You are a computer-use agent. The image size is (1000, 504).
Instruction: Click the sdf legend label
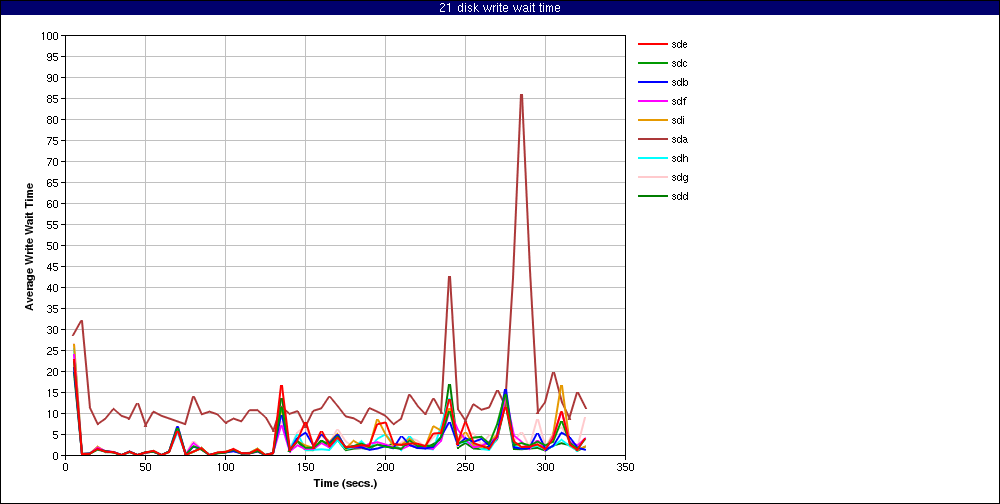(679, 101)
